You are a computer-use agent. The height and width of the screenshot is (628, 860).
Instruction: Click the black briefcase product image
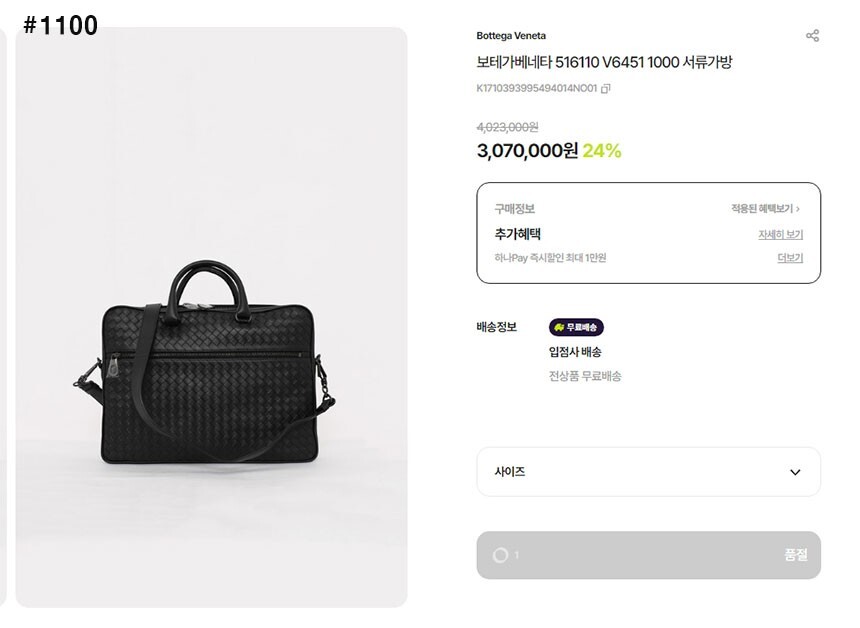[x=203, y=363]
